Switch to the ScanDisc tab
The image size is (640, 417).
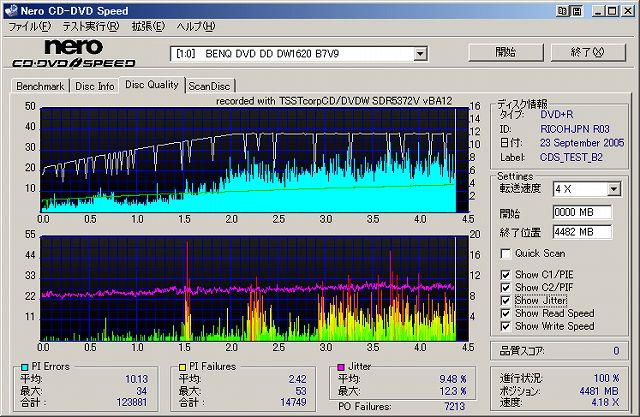(209, 86)
